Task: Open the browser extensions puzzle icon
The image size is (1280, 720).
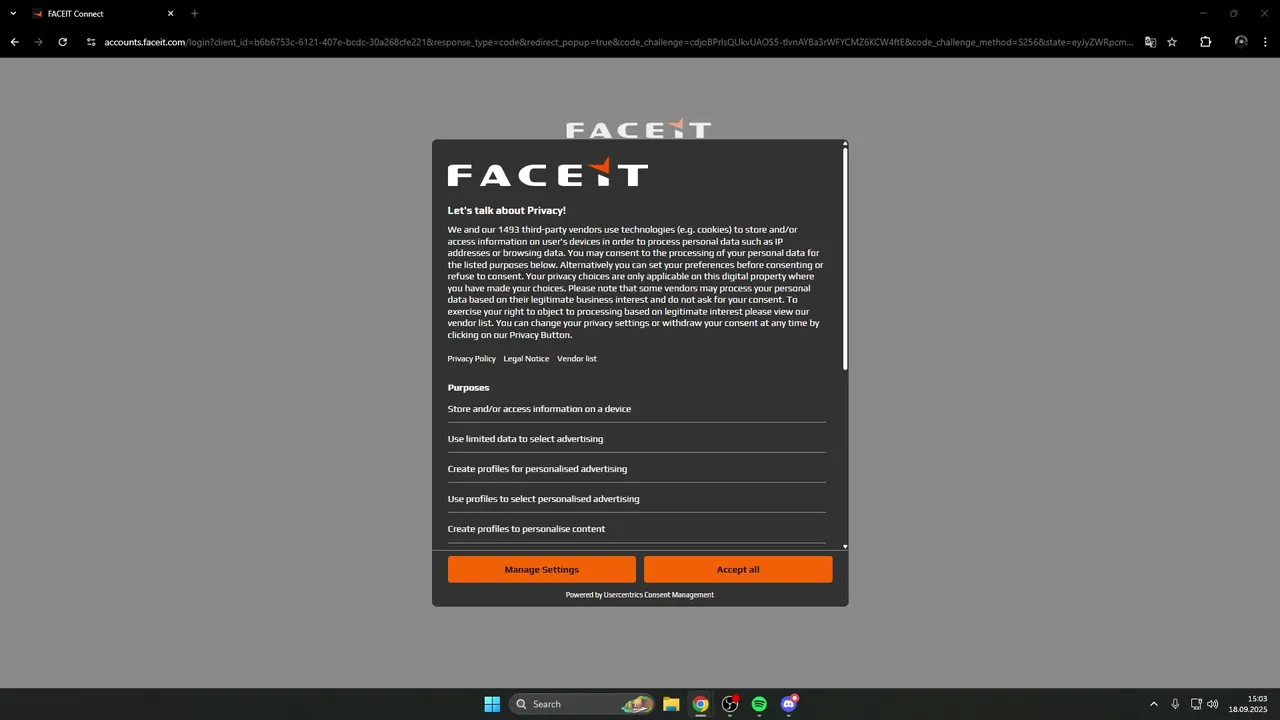Action: pos(1205,42)
